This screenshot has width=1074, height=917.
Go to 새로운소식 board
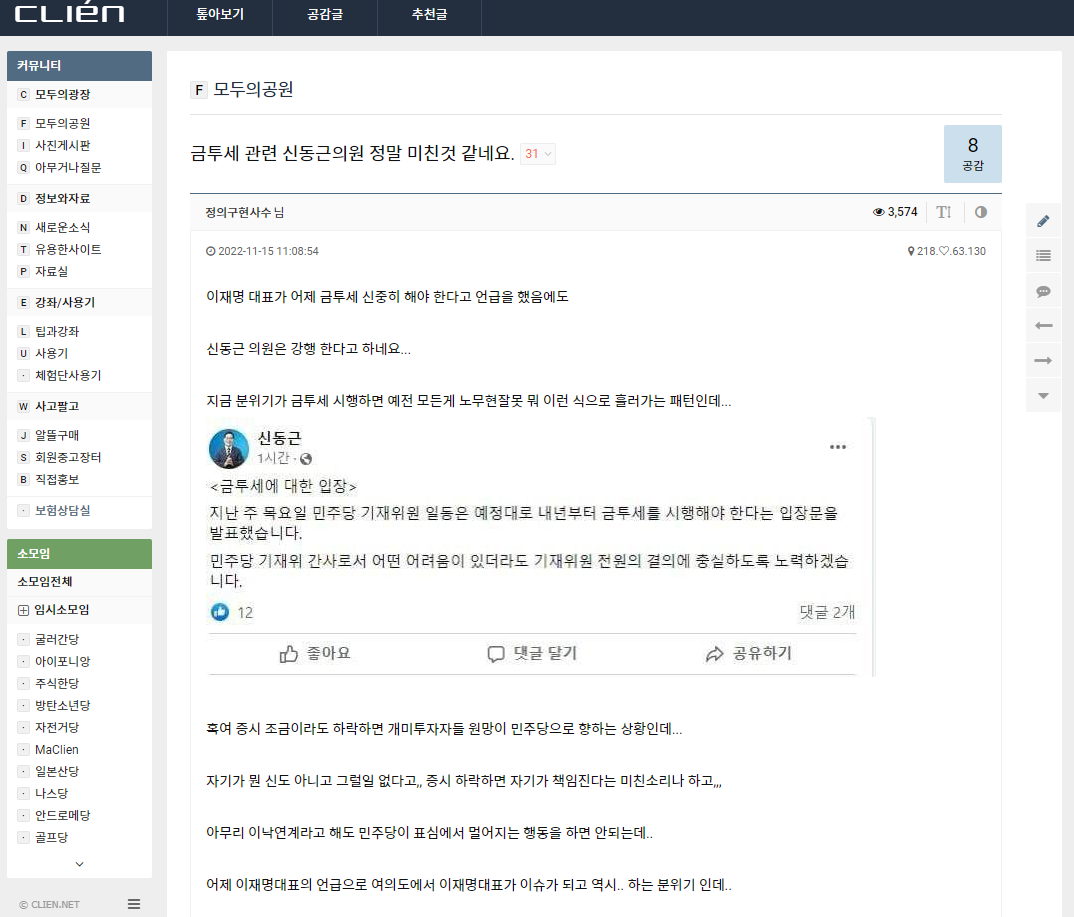[x=62, y=227]
